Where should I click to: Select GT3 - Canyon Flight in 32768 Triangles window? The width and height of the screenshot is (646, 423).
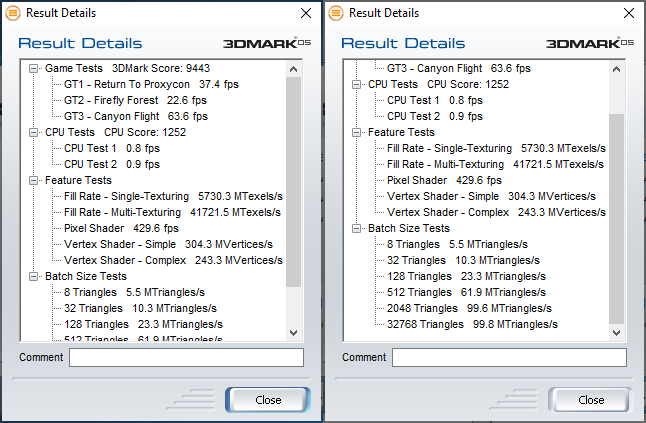459,68
